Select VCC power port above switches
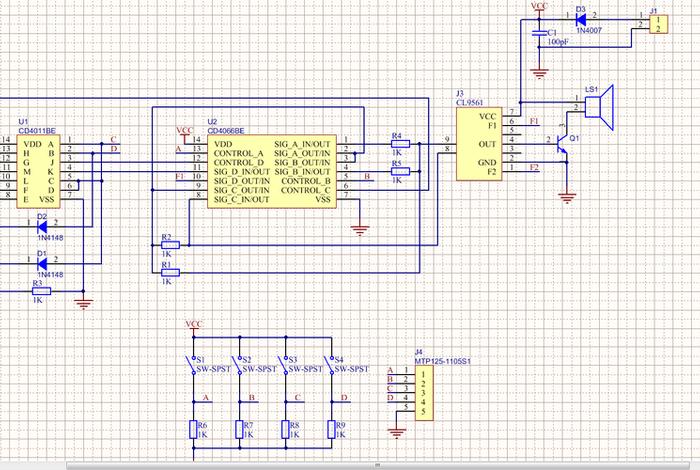The height and width of the screenshot is (470, 700). click(x=194, y=327)
